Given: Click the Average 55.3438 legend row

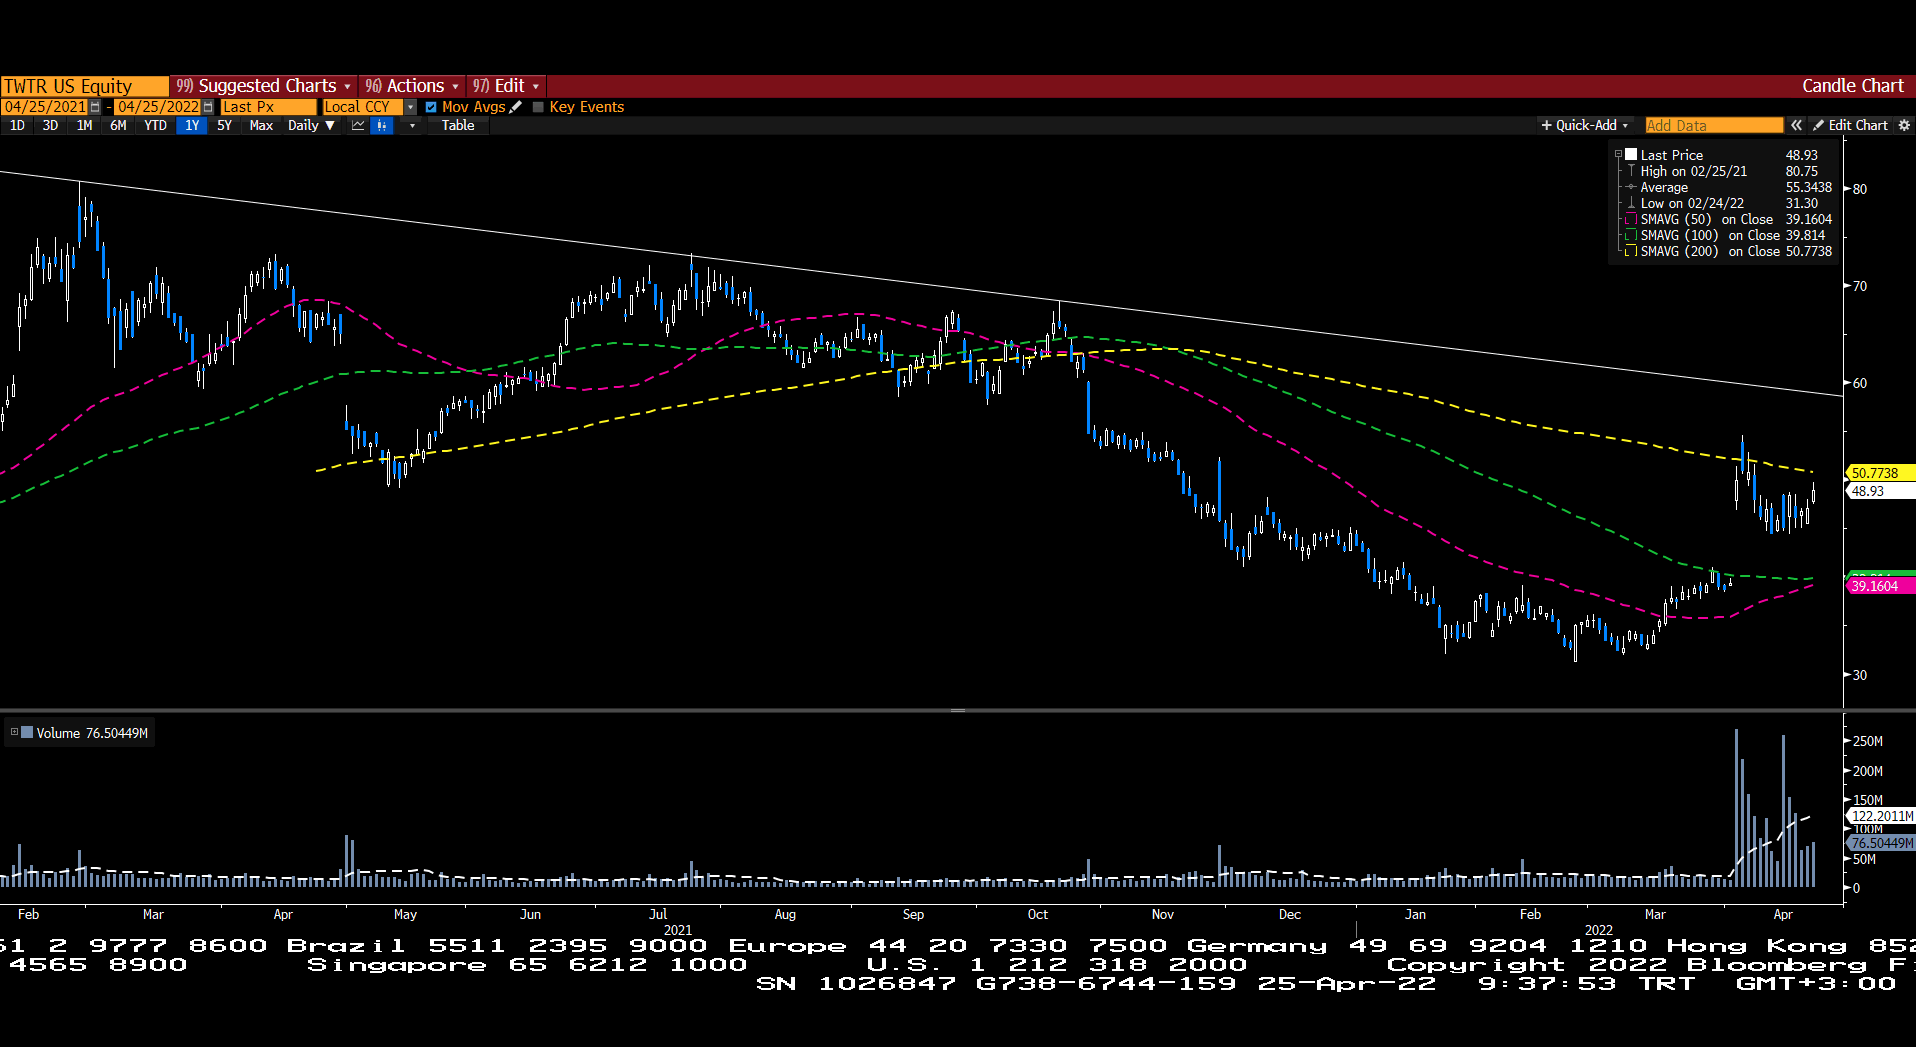Looking at the screenshot, I should (x=1728, y=187).
